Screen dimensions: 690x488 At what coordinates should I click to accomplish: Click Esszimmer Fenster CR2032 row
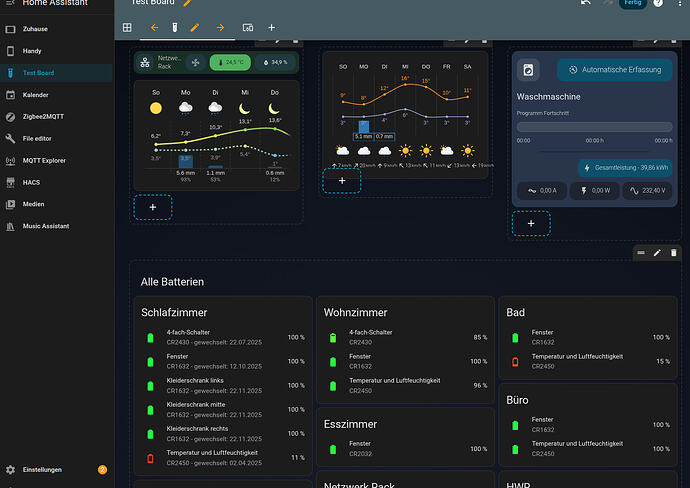point(405,449)
